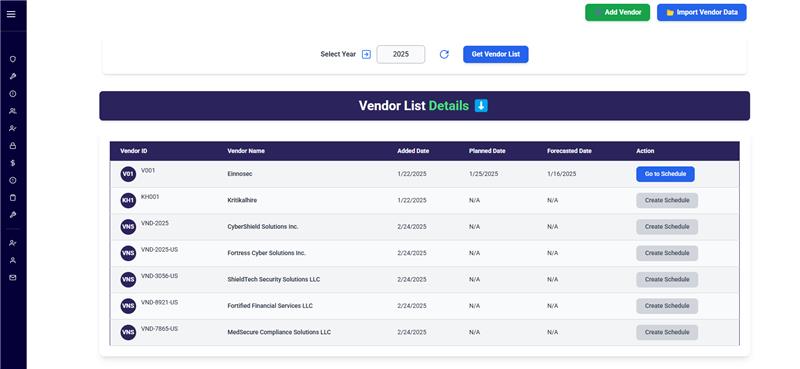The image size is (800, 369).
Task: Click the V01 avatar badge for Einnosec
Action: click(x=128, y=174)
